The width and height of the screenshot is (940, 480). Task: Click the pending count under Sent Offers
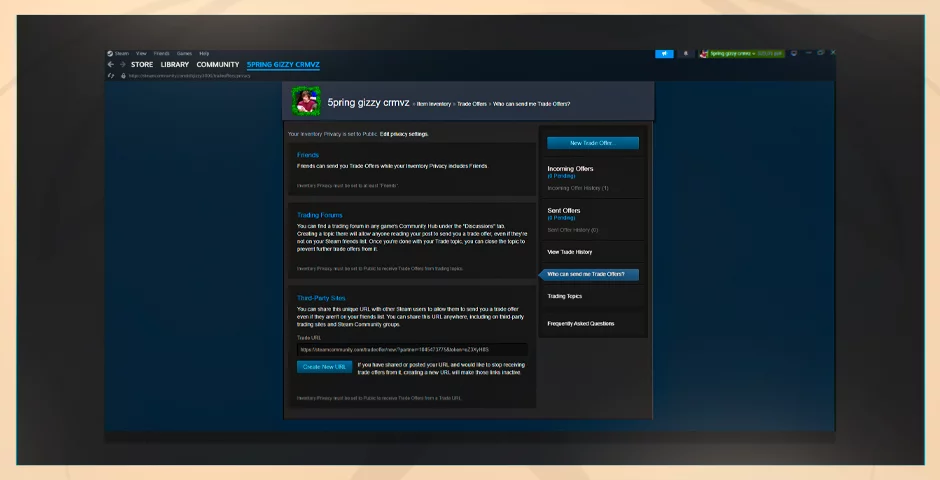(561, 218)
